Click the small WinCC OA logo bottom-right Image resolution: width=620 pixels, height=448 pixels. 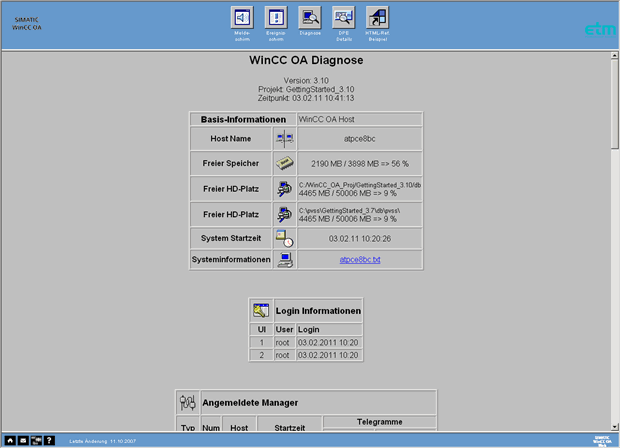click(603, 440)
